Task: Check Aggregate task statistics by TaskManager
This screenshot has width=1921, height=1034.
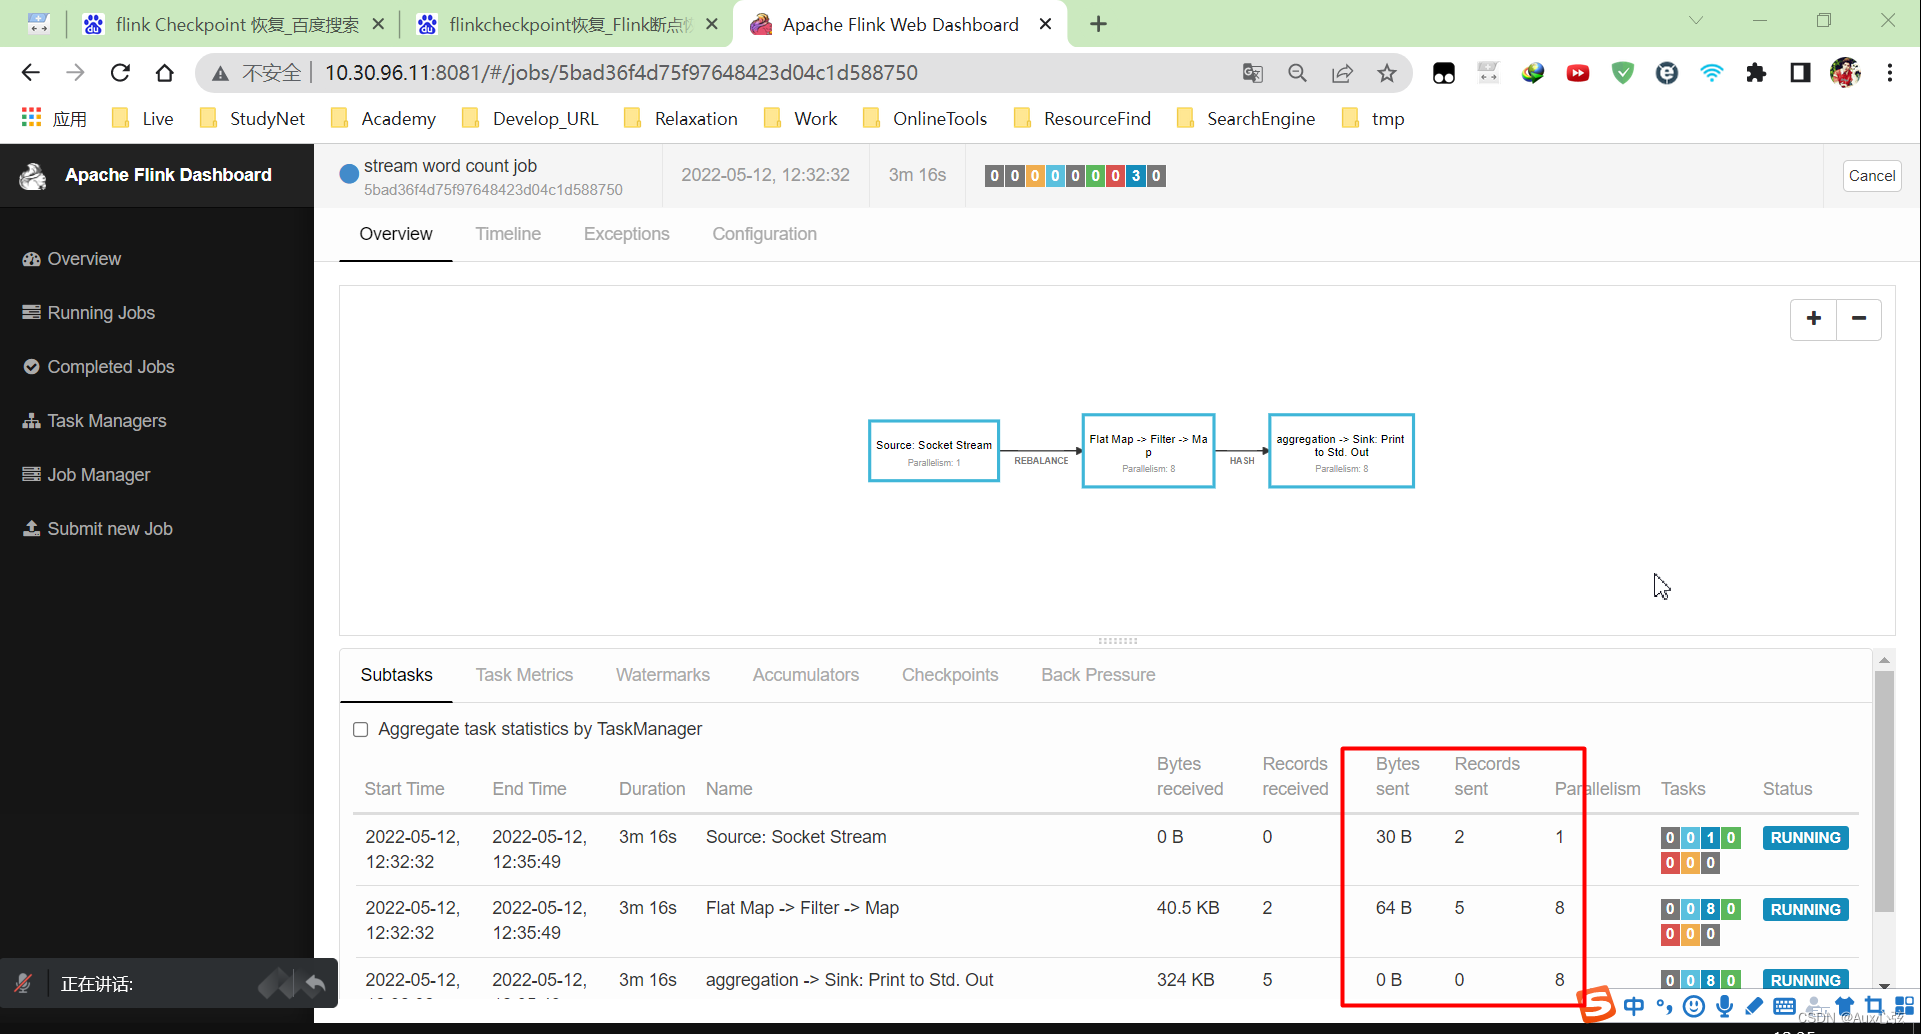Action: pyautogui.click(x=361, y=729)
